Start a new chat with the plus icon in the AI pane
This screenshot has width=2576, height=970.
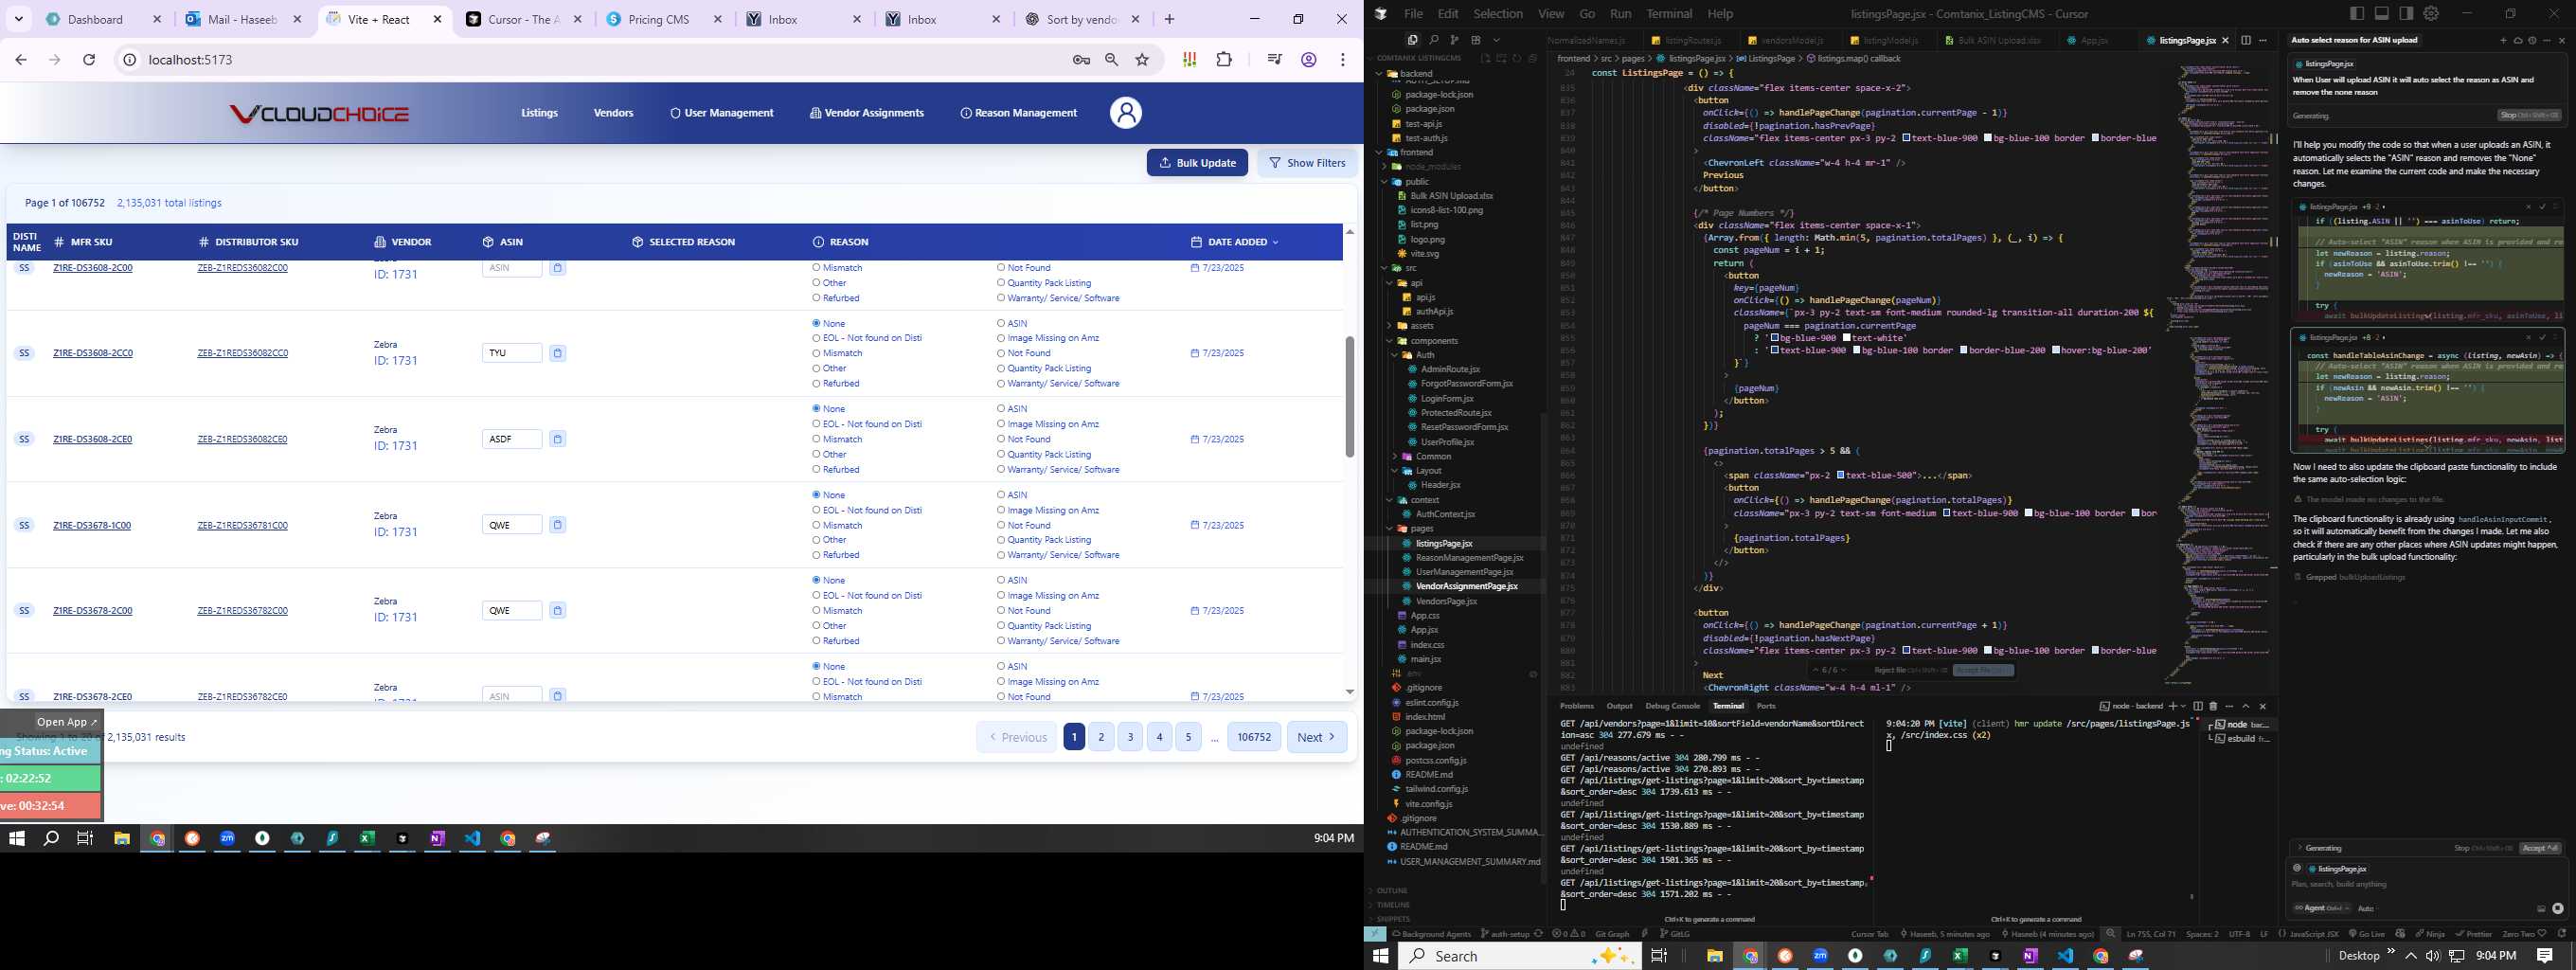click(2504, 41)
